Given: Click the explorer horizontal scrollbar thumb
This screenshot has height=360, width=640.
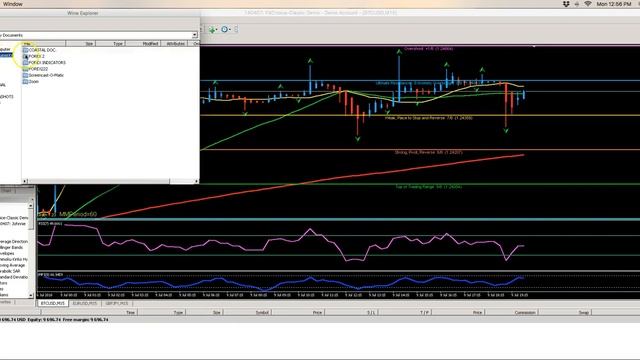Looking at the screenshot, I should 98,181.
